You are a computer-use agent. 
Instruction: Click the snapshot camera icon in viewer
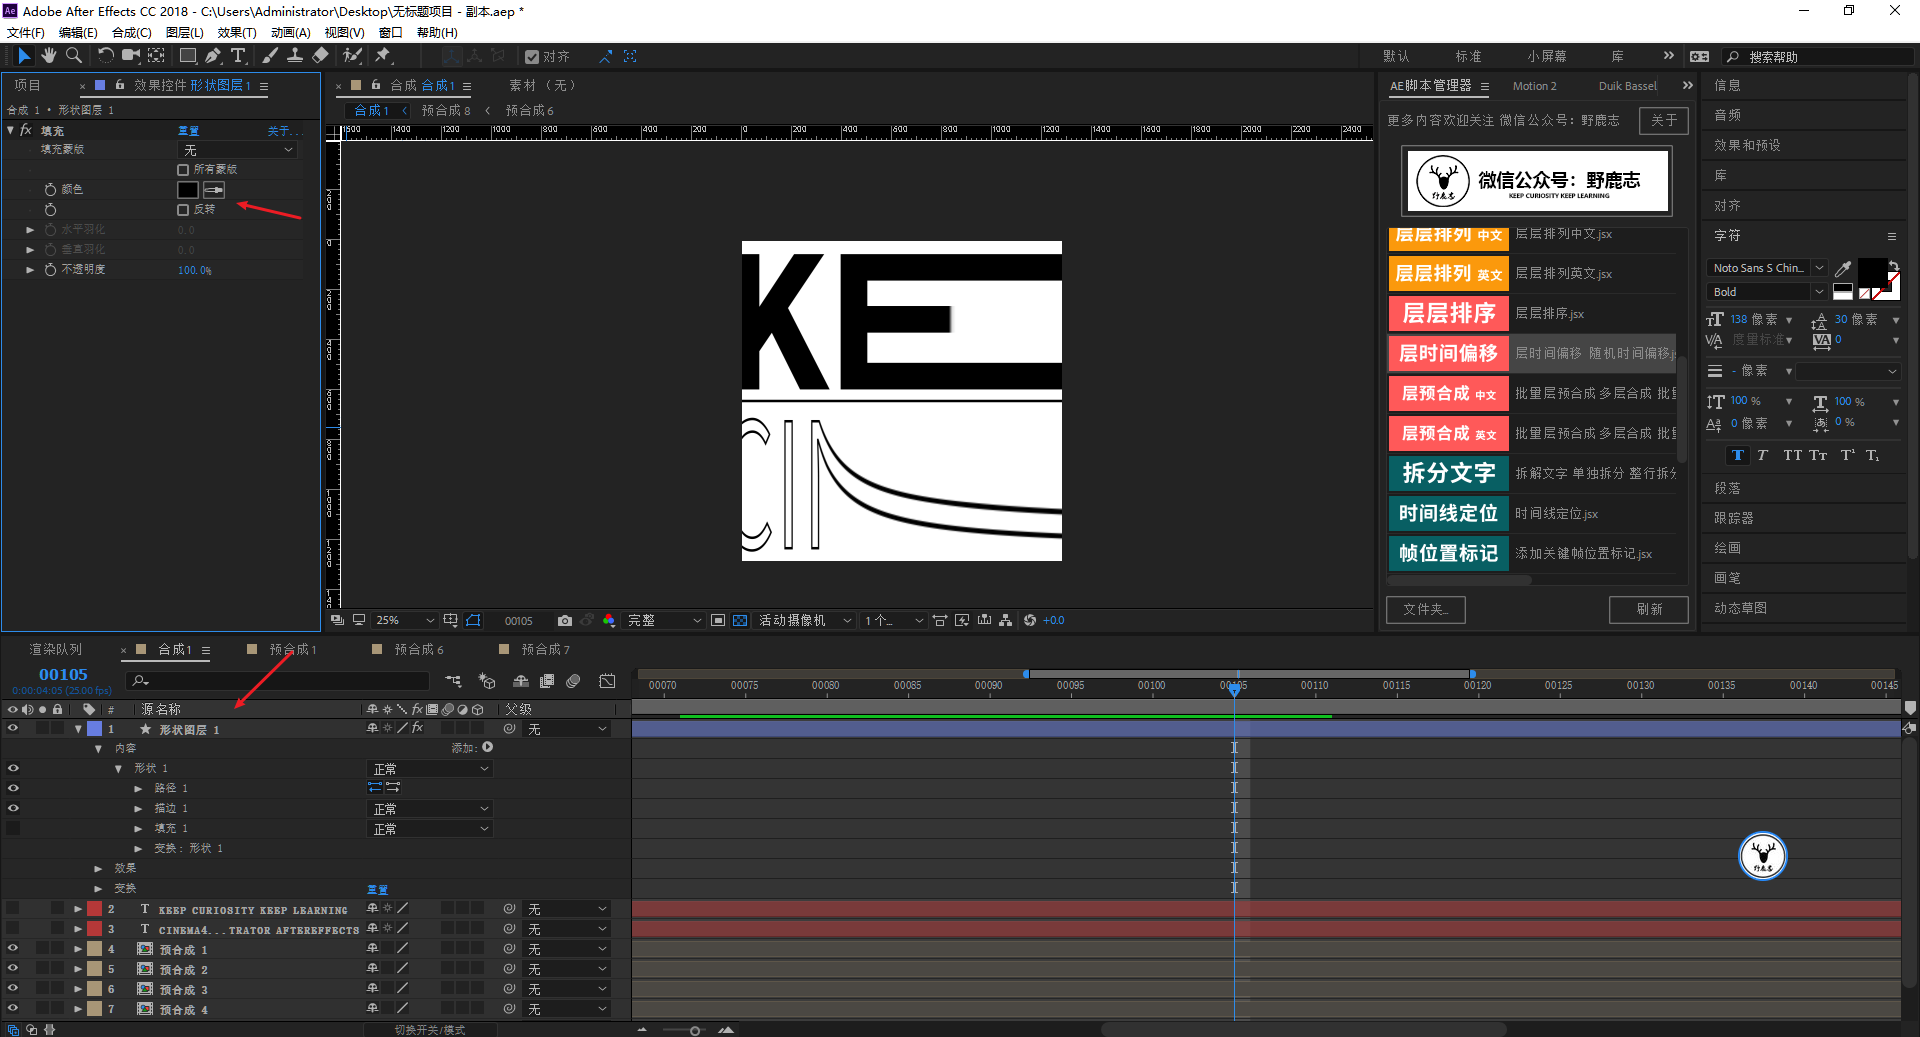click(565, 620)
